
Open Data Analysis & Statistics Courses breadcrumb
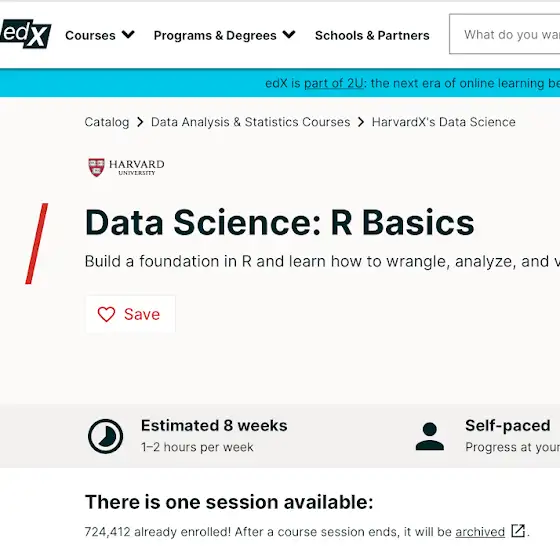tap(250, 122)
